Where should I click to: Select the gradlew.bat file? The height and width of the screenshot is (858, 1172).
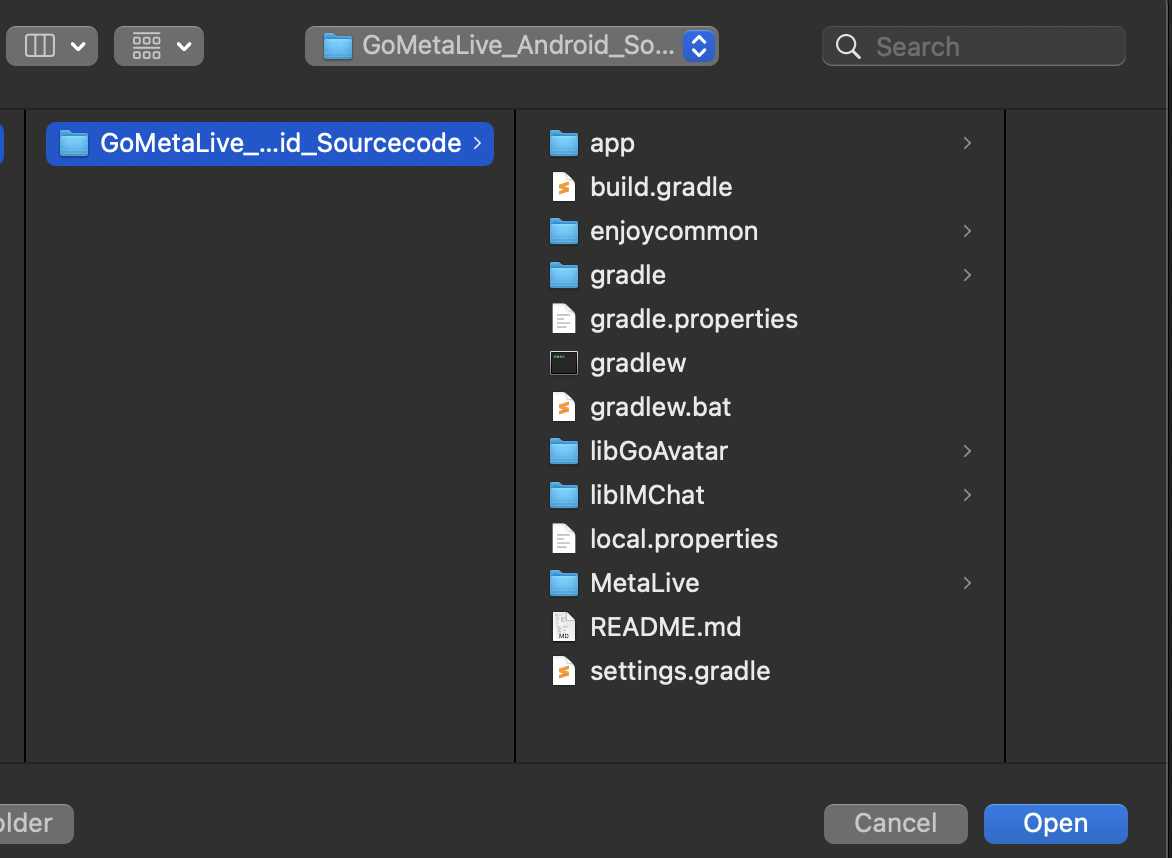[x=660, y=407]
